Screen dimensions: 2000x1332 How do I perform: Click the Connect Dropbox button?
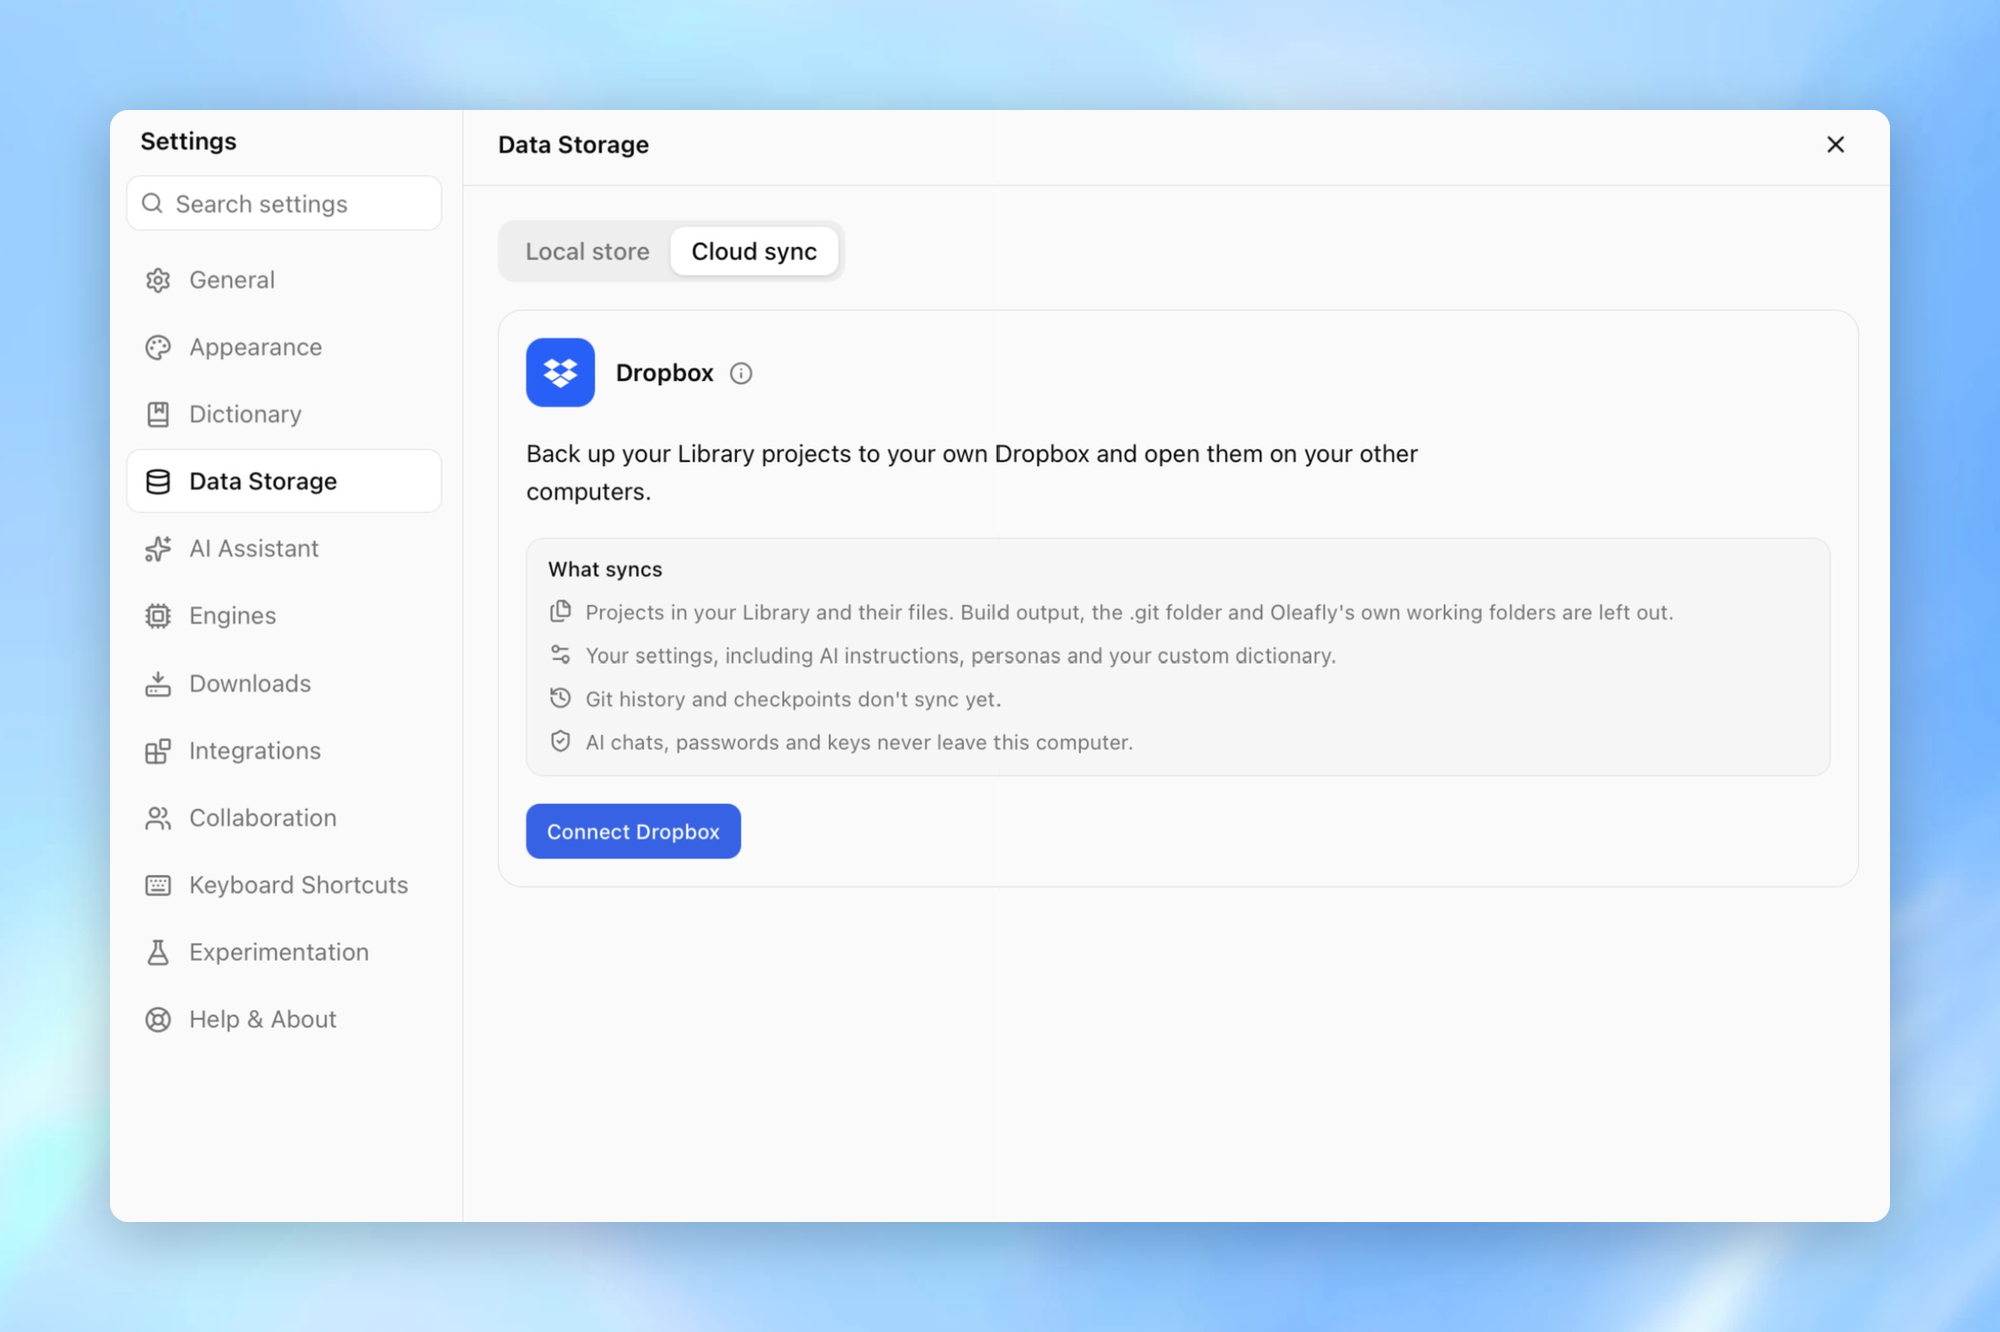click(633, 831)
